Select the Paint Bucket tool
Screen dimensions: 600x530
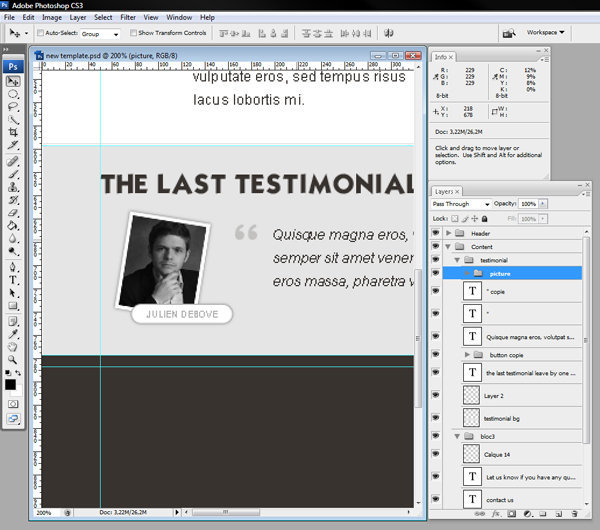click(x=13, y=226)
